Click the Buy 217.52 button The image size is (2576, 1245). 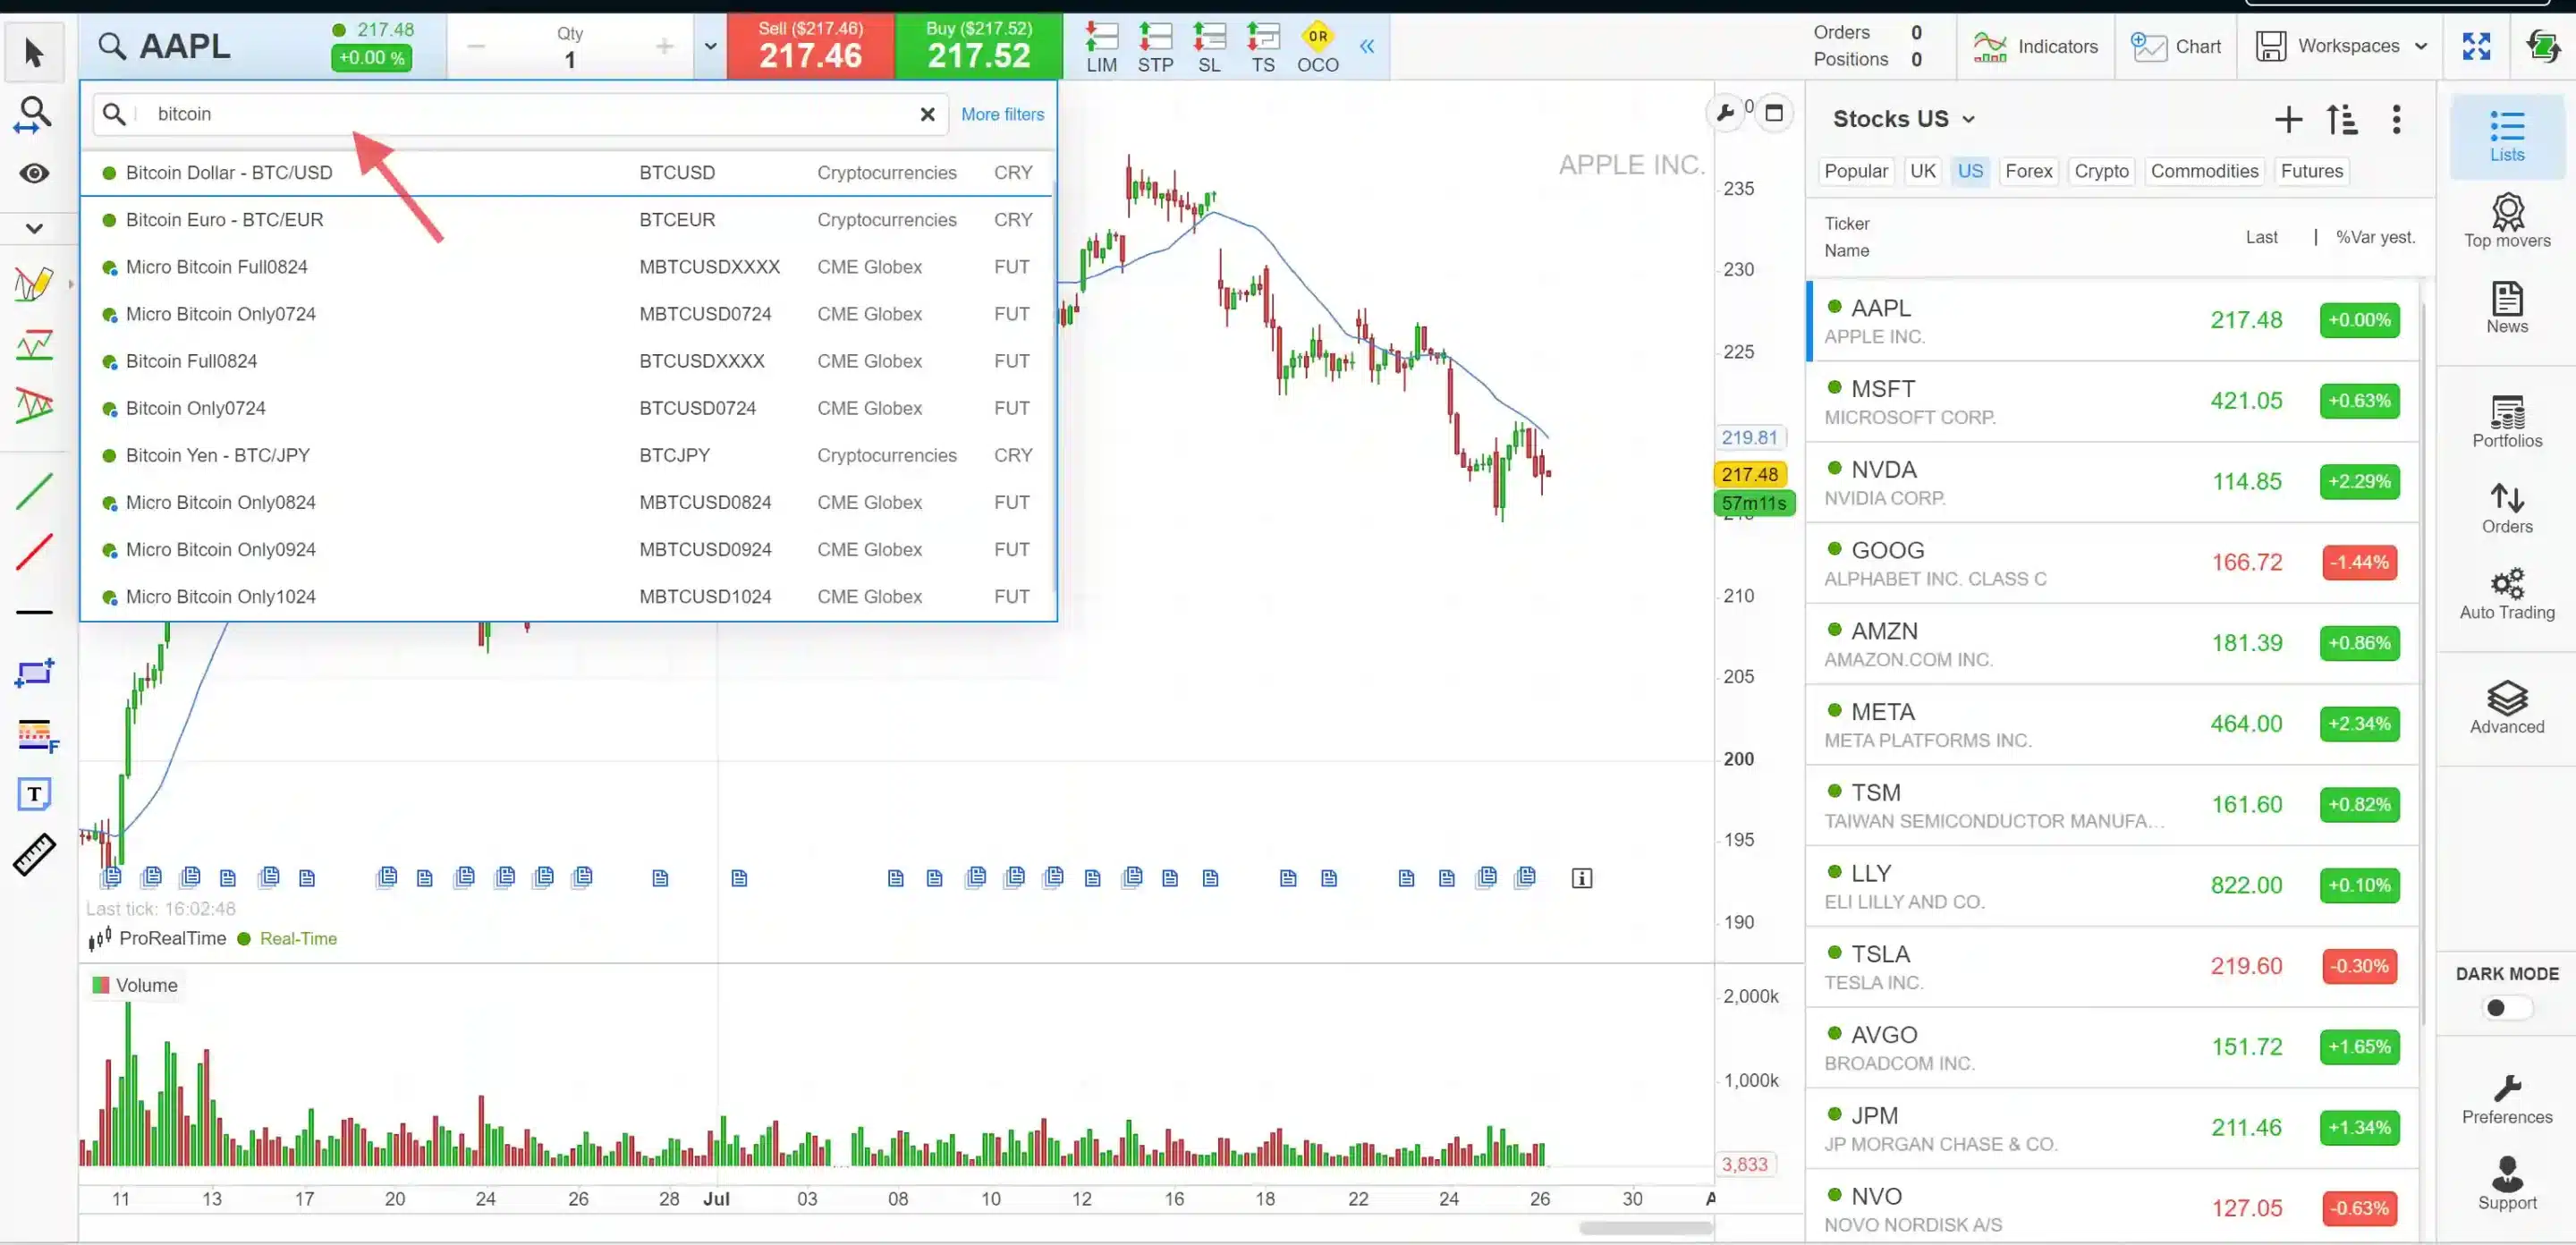[978, 46]
